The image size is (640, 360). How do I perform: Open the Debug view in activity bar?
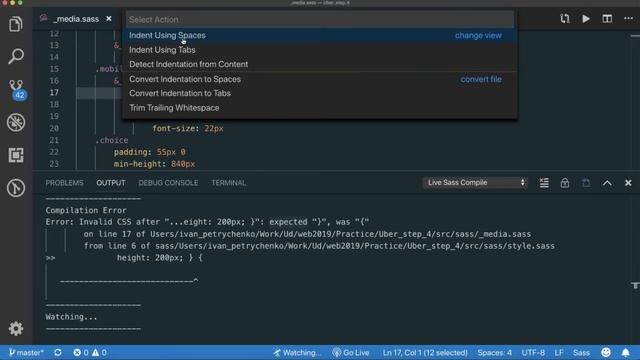(x=16, y=122)
